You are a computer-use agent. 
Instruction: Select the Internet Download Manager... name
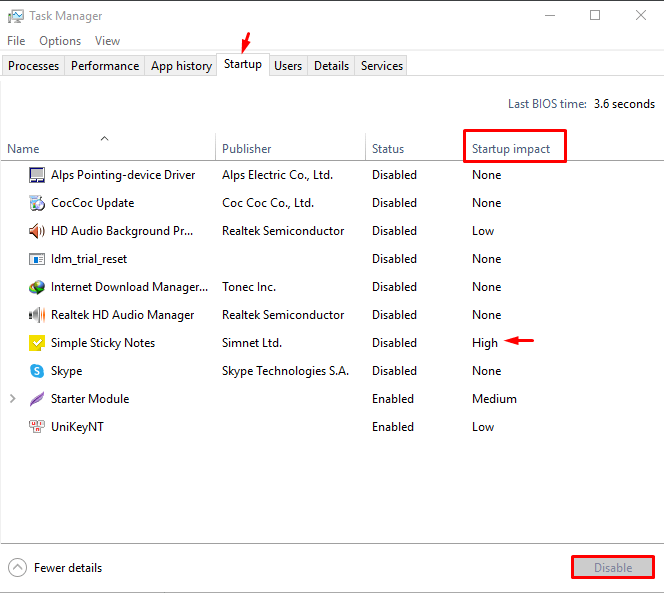pos(129,287)
